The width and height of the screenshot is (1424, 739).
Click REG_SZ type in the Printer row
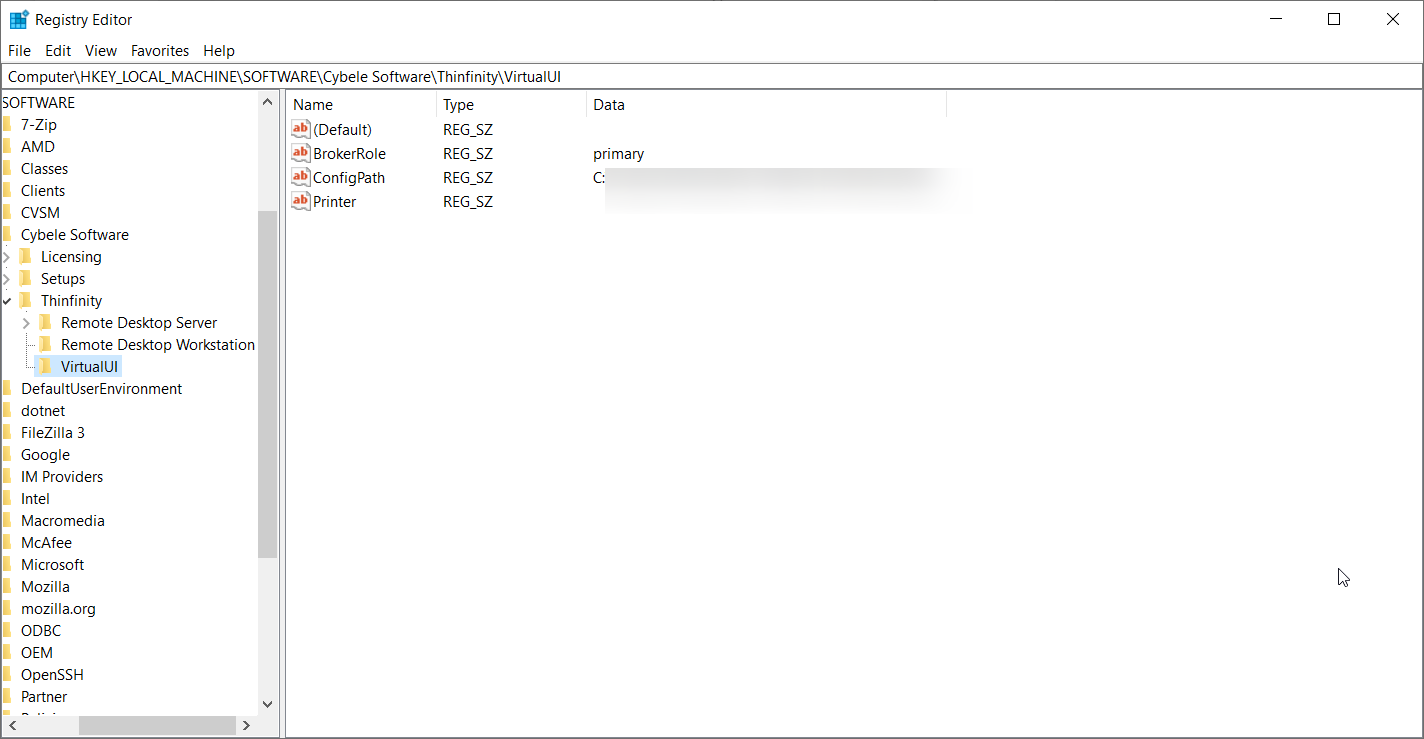[x=468, y=201]
